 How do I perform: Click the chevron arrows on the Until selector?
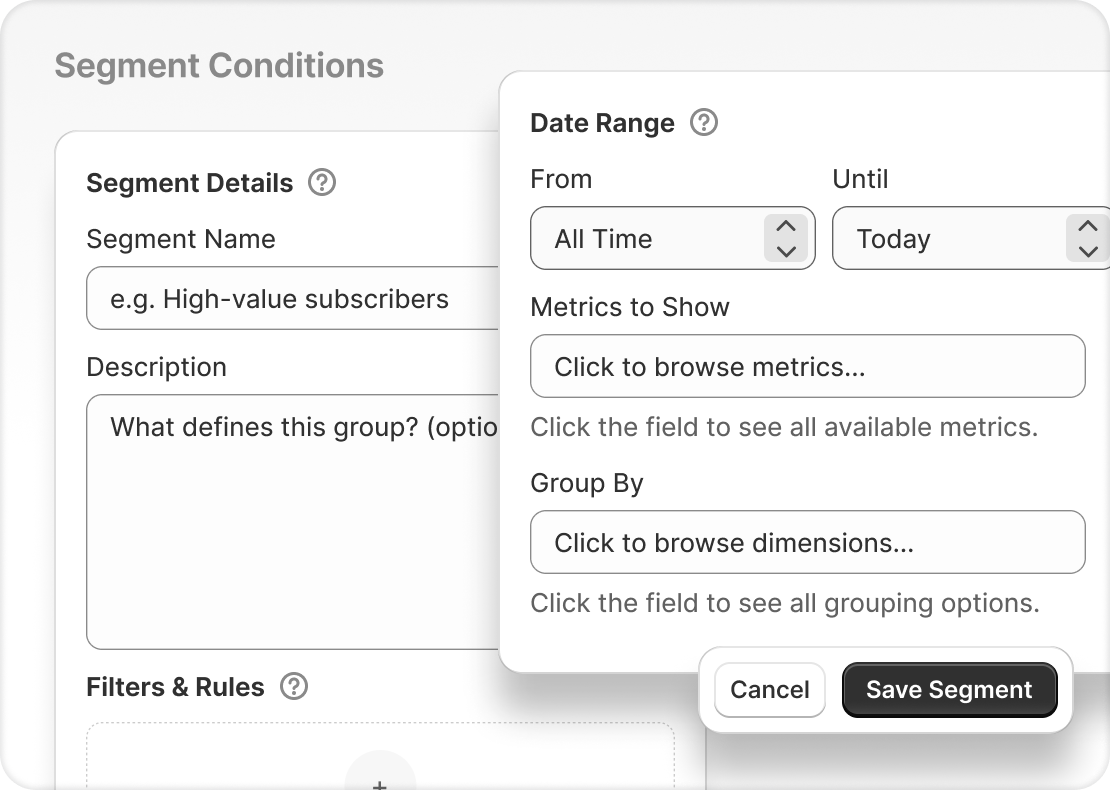(1087, 239)
